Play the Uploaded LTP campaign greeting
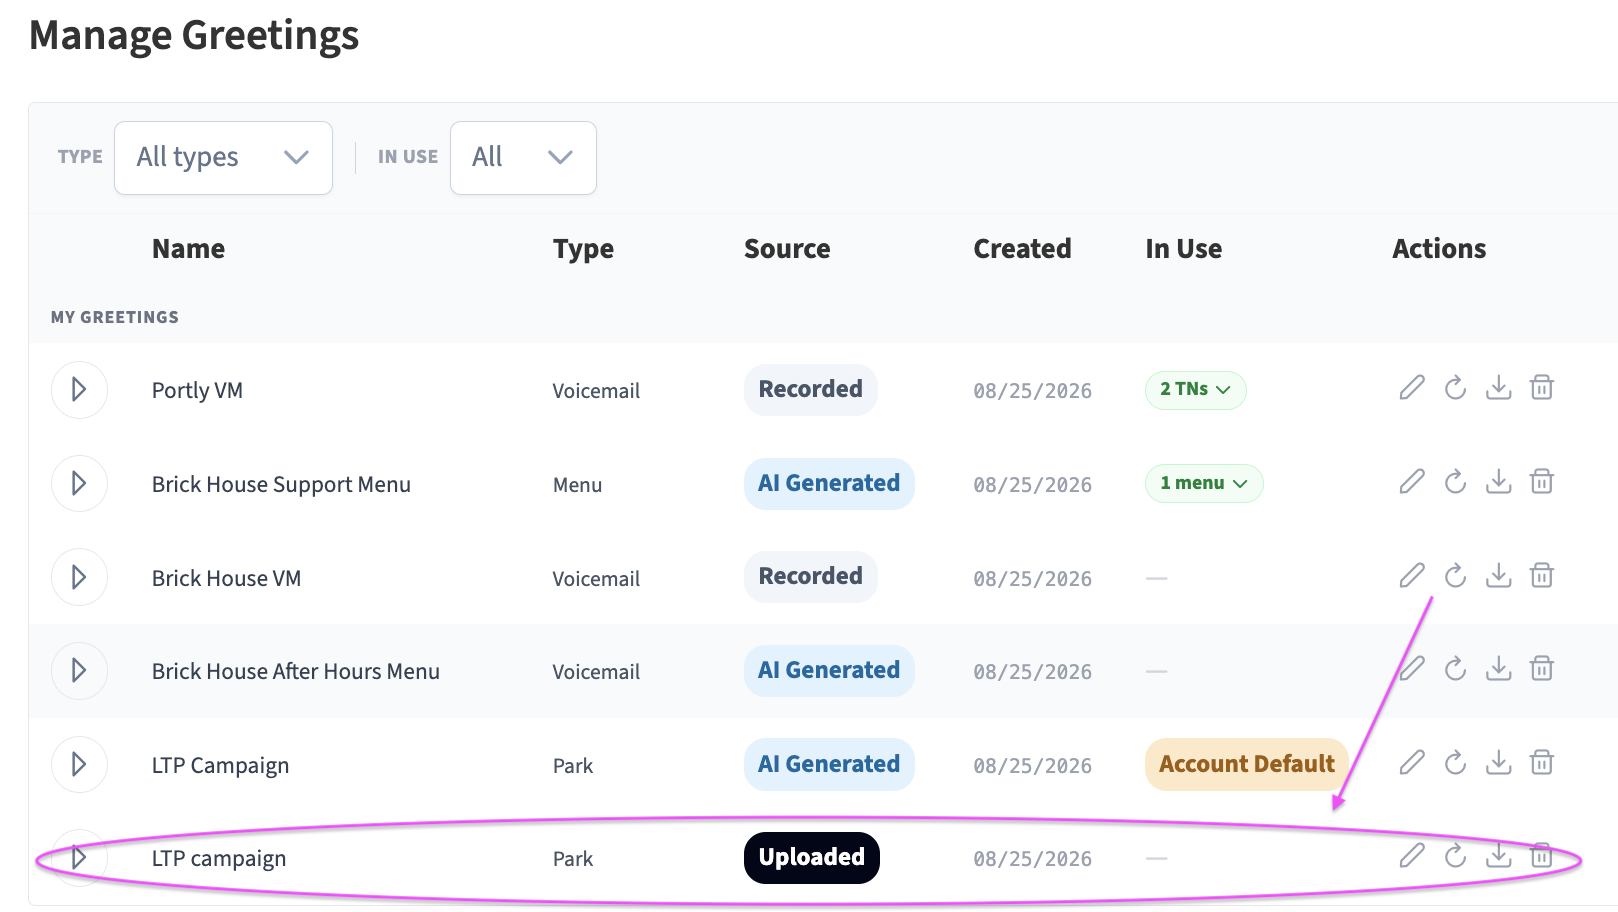The width and height of the screenshot is (1618, 912). coord(79,858)
